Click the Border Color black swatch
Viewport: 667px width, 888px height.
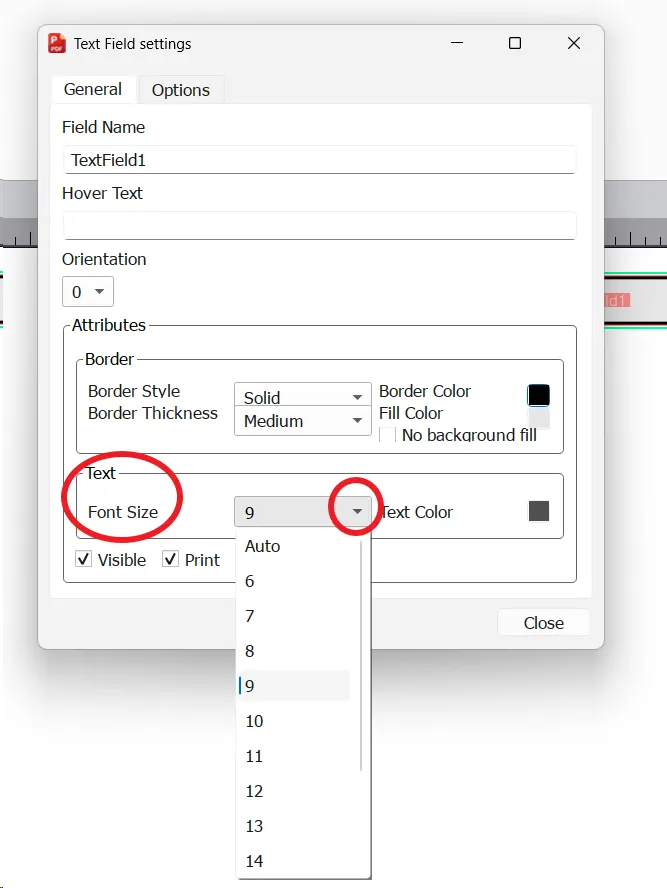coord(538,395)
